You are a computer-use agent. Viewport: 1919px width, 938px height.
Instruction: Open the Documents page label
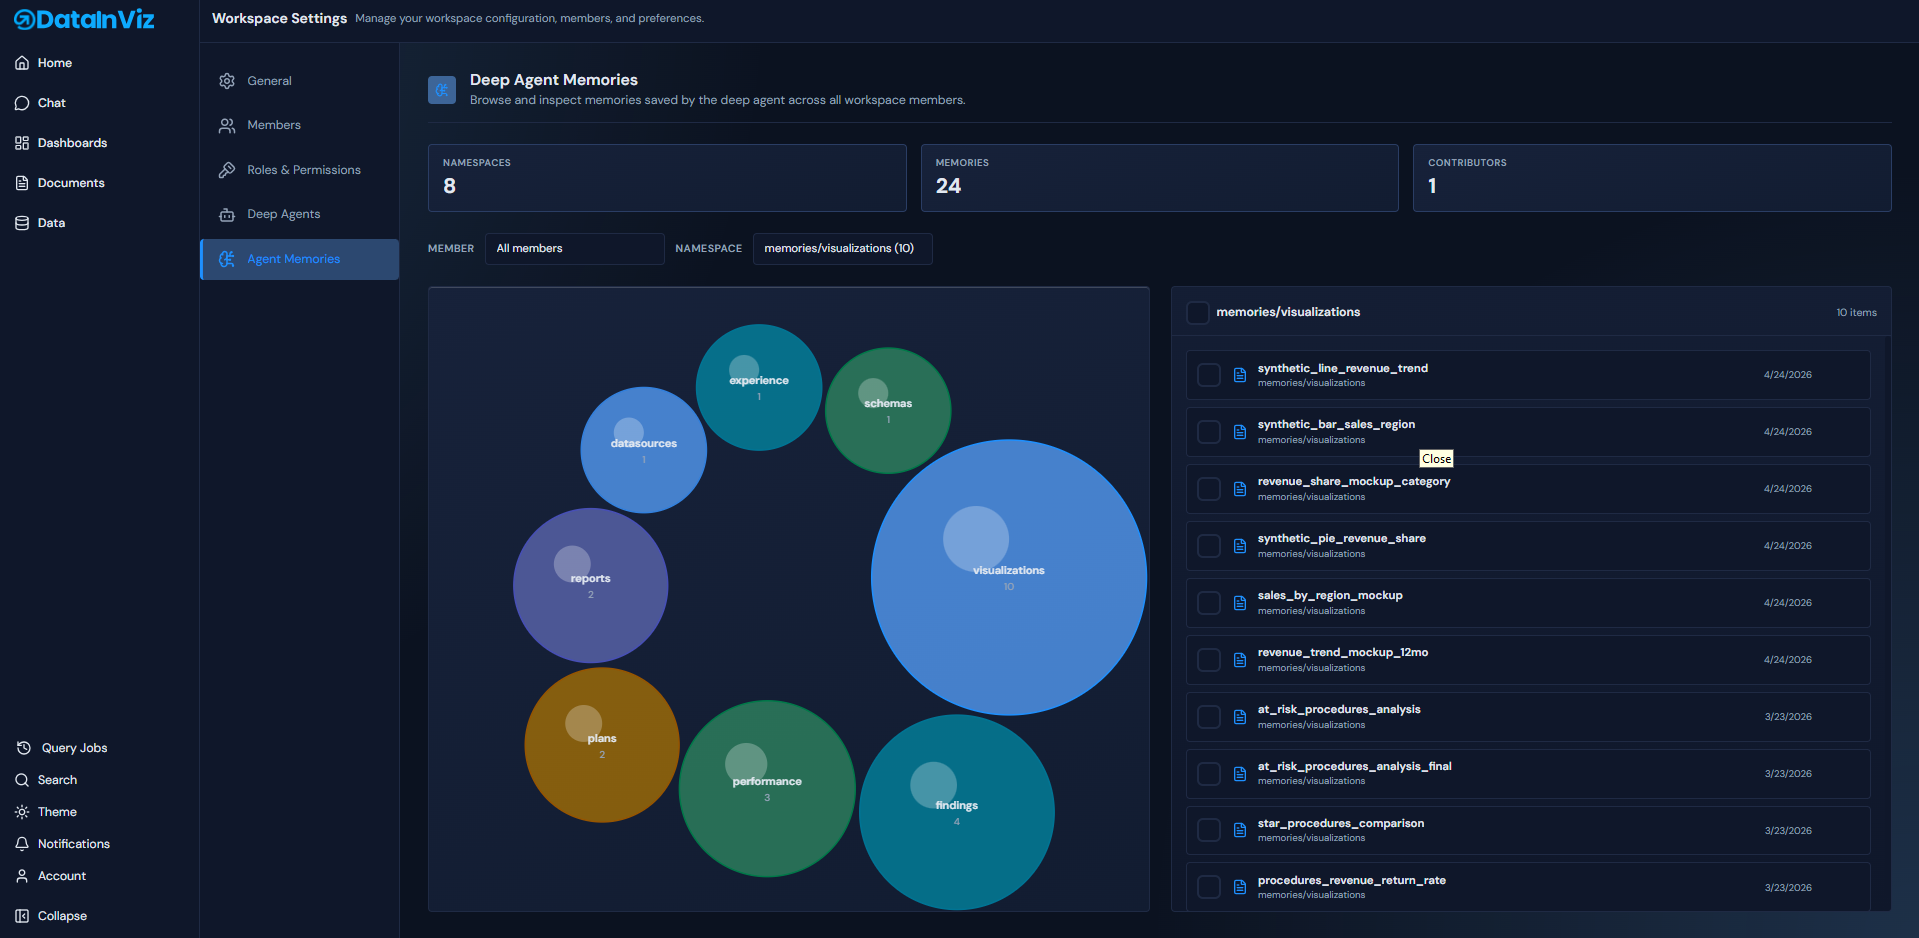[x=71, y=183]
